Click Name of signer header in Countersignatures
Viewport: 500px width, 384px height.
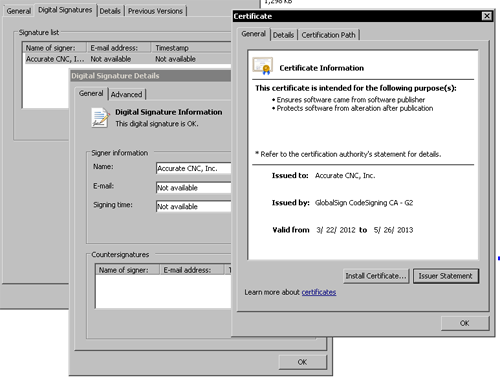point(128,270)
